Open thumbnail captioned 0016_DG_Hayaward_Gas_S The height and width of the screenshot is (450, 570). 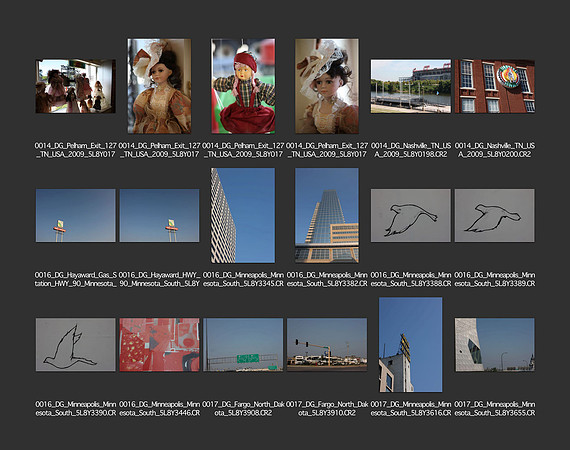[76, 216]
